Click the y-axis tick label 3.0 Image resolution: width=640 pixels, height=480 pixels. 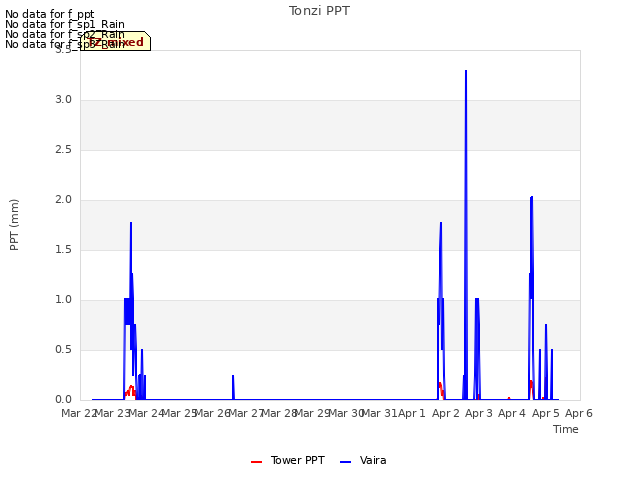64,100
